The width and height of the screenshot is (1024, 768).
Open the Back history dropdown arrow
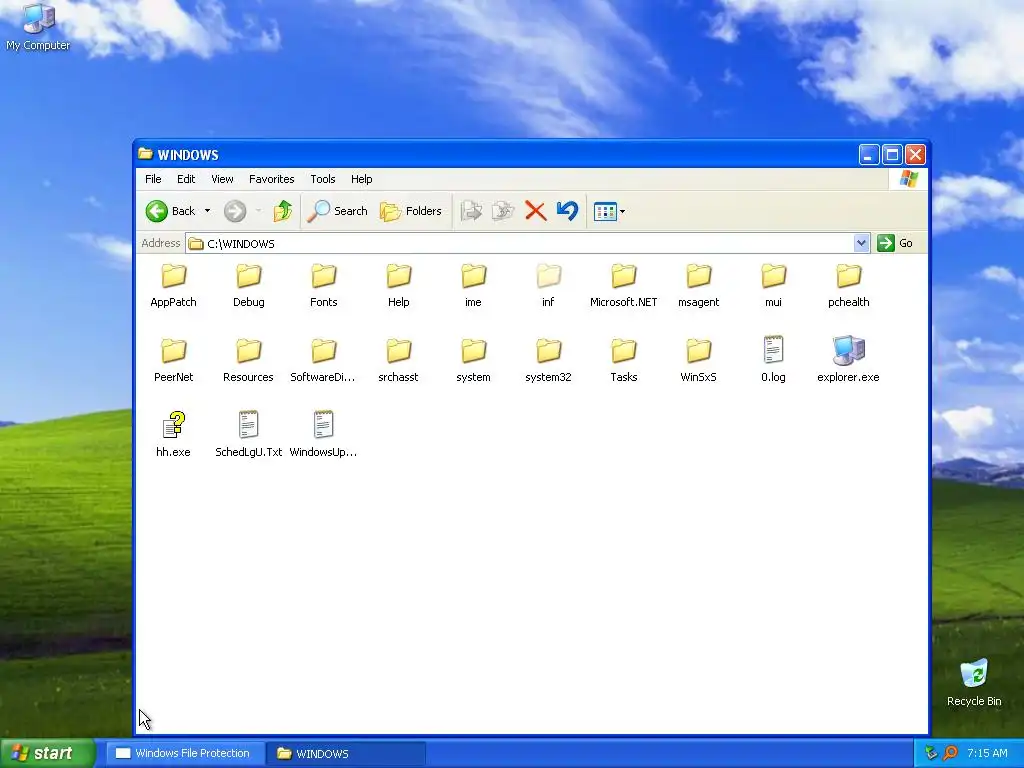(x=207, y=211)
